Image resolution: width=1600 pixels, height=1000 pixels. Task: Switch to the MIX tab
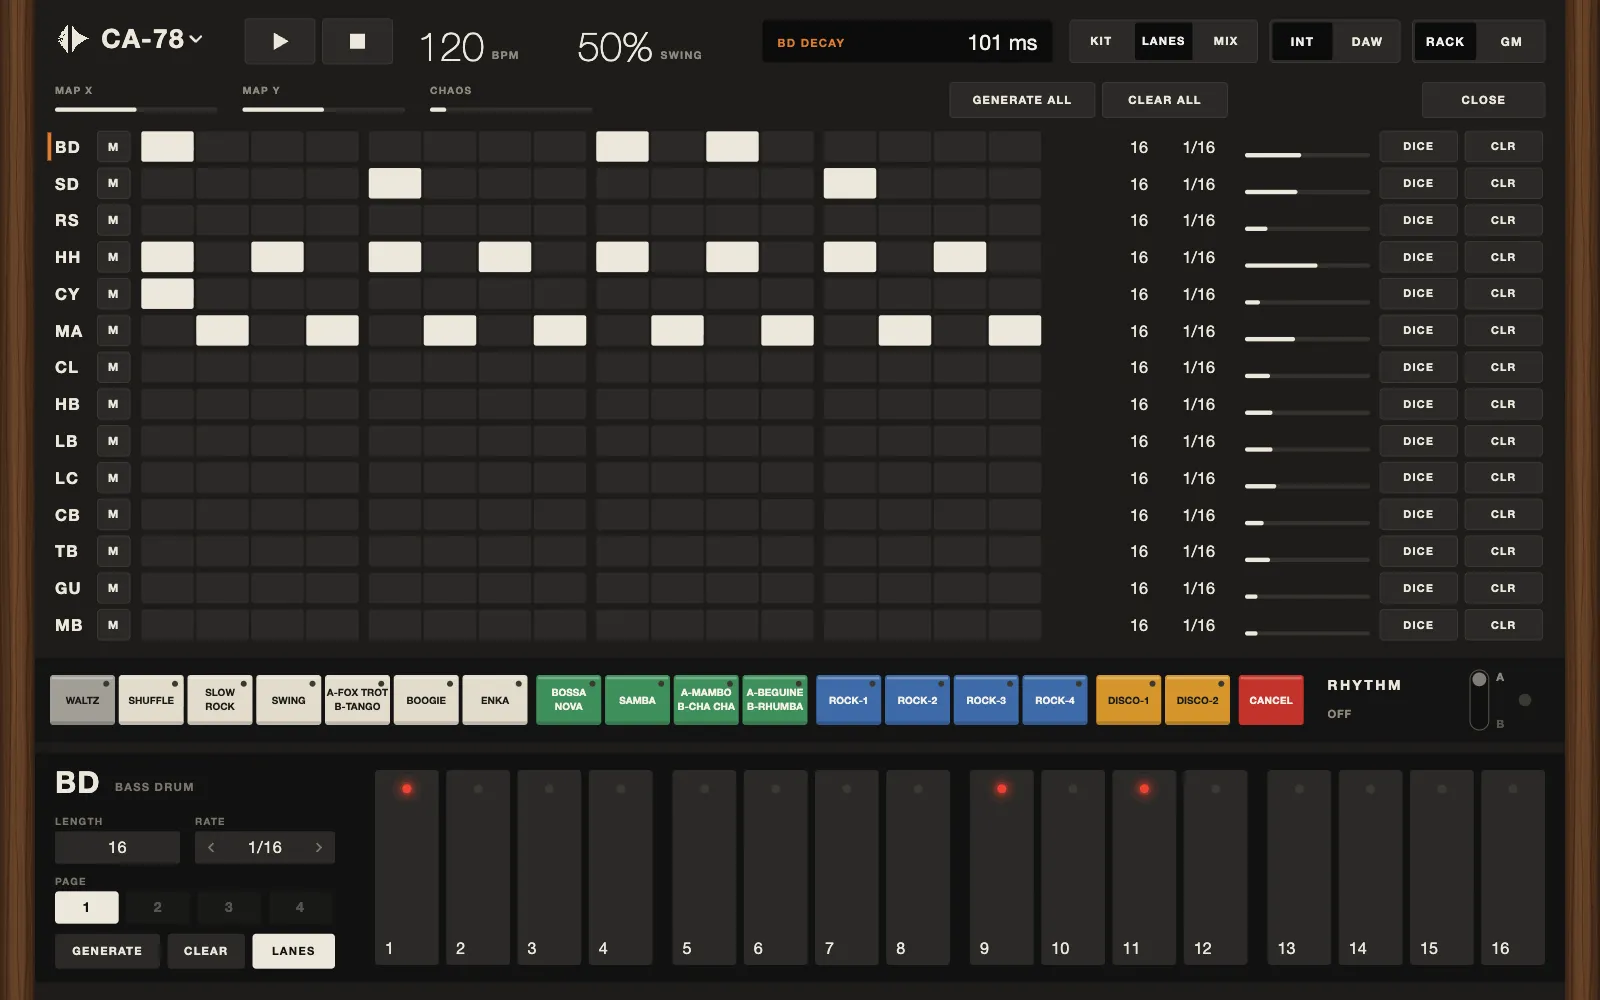(1225, 42)
